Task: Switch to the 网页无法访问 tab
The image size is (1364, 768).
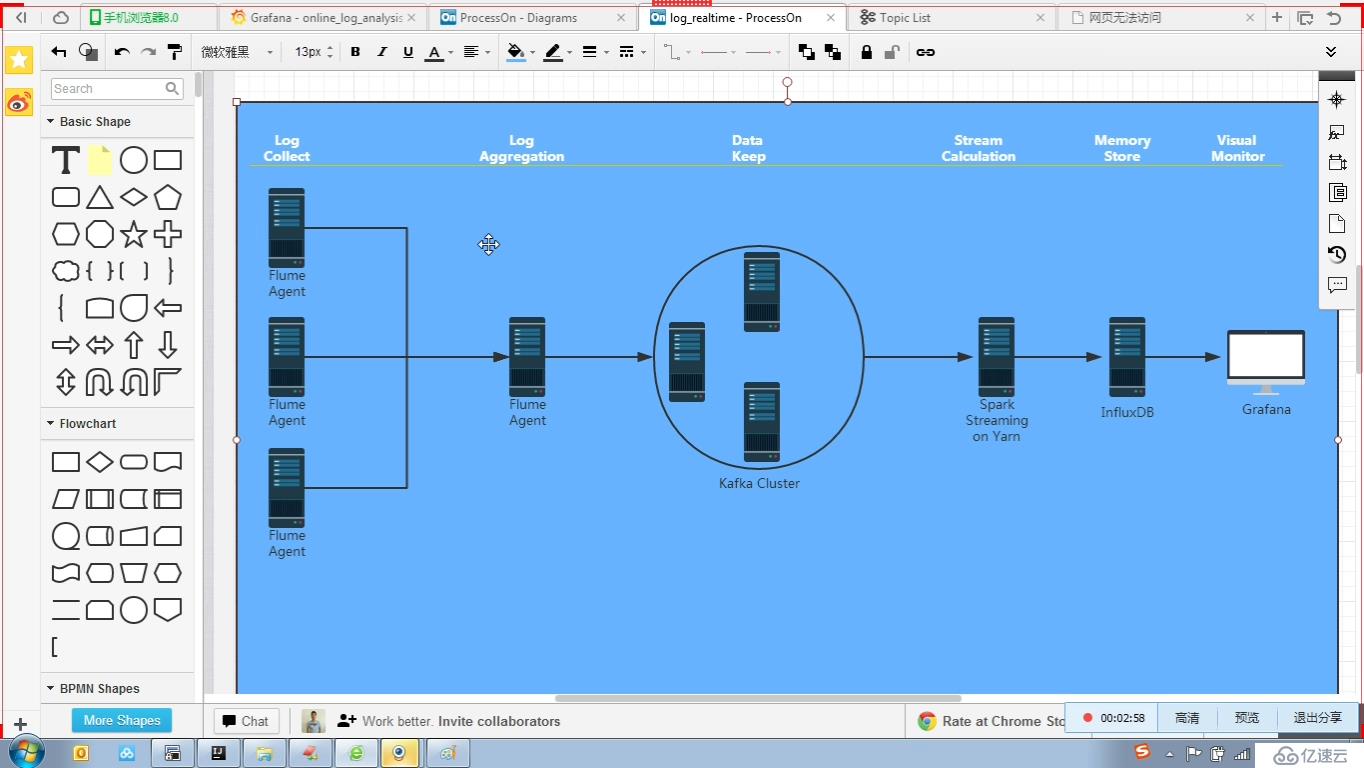Action: pyautogui.click(x=1160, y=18)
